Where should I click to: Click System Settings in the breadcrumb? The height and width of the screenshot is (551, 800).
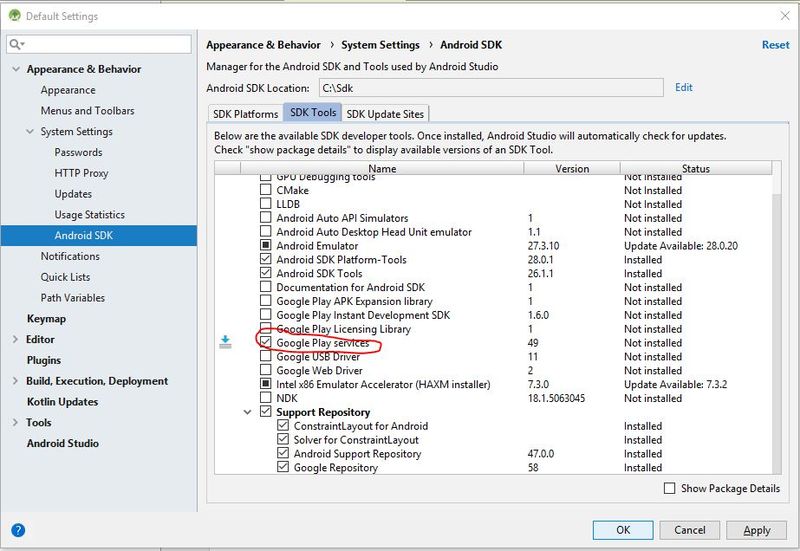380,45
